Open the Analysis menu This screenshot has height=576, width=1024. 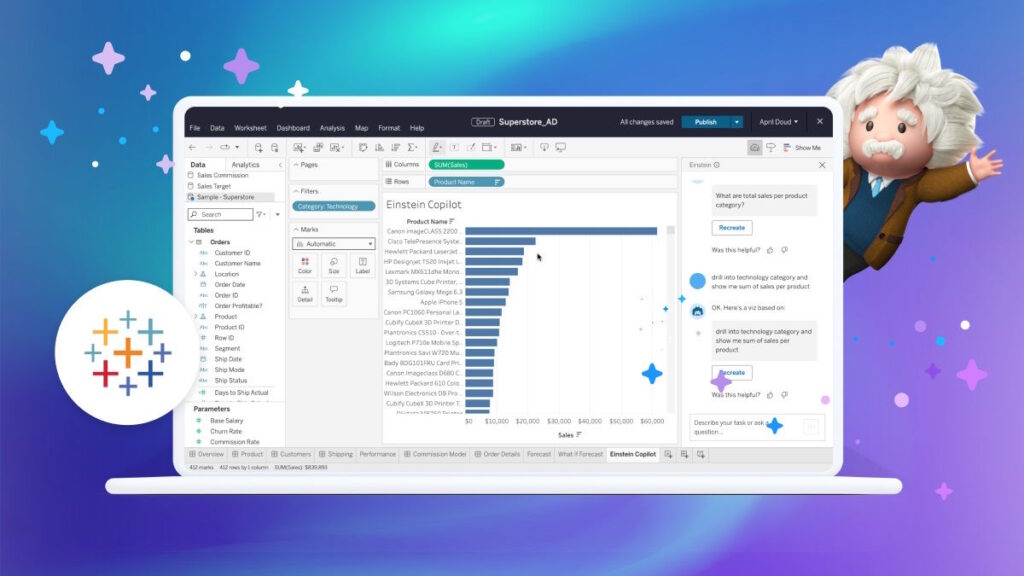click(x=332, y=128)
